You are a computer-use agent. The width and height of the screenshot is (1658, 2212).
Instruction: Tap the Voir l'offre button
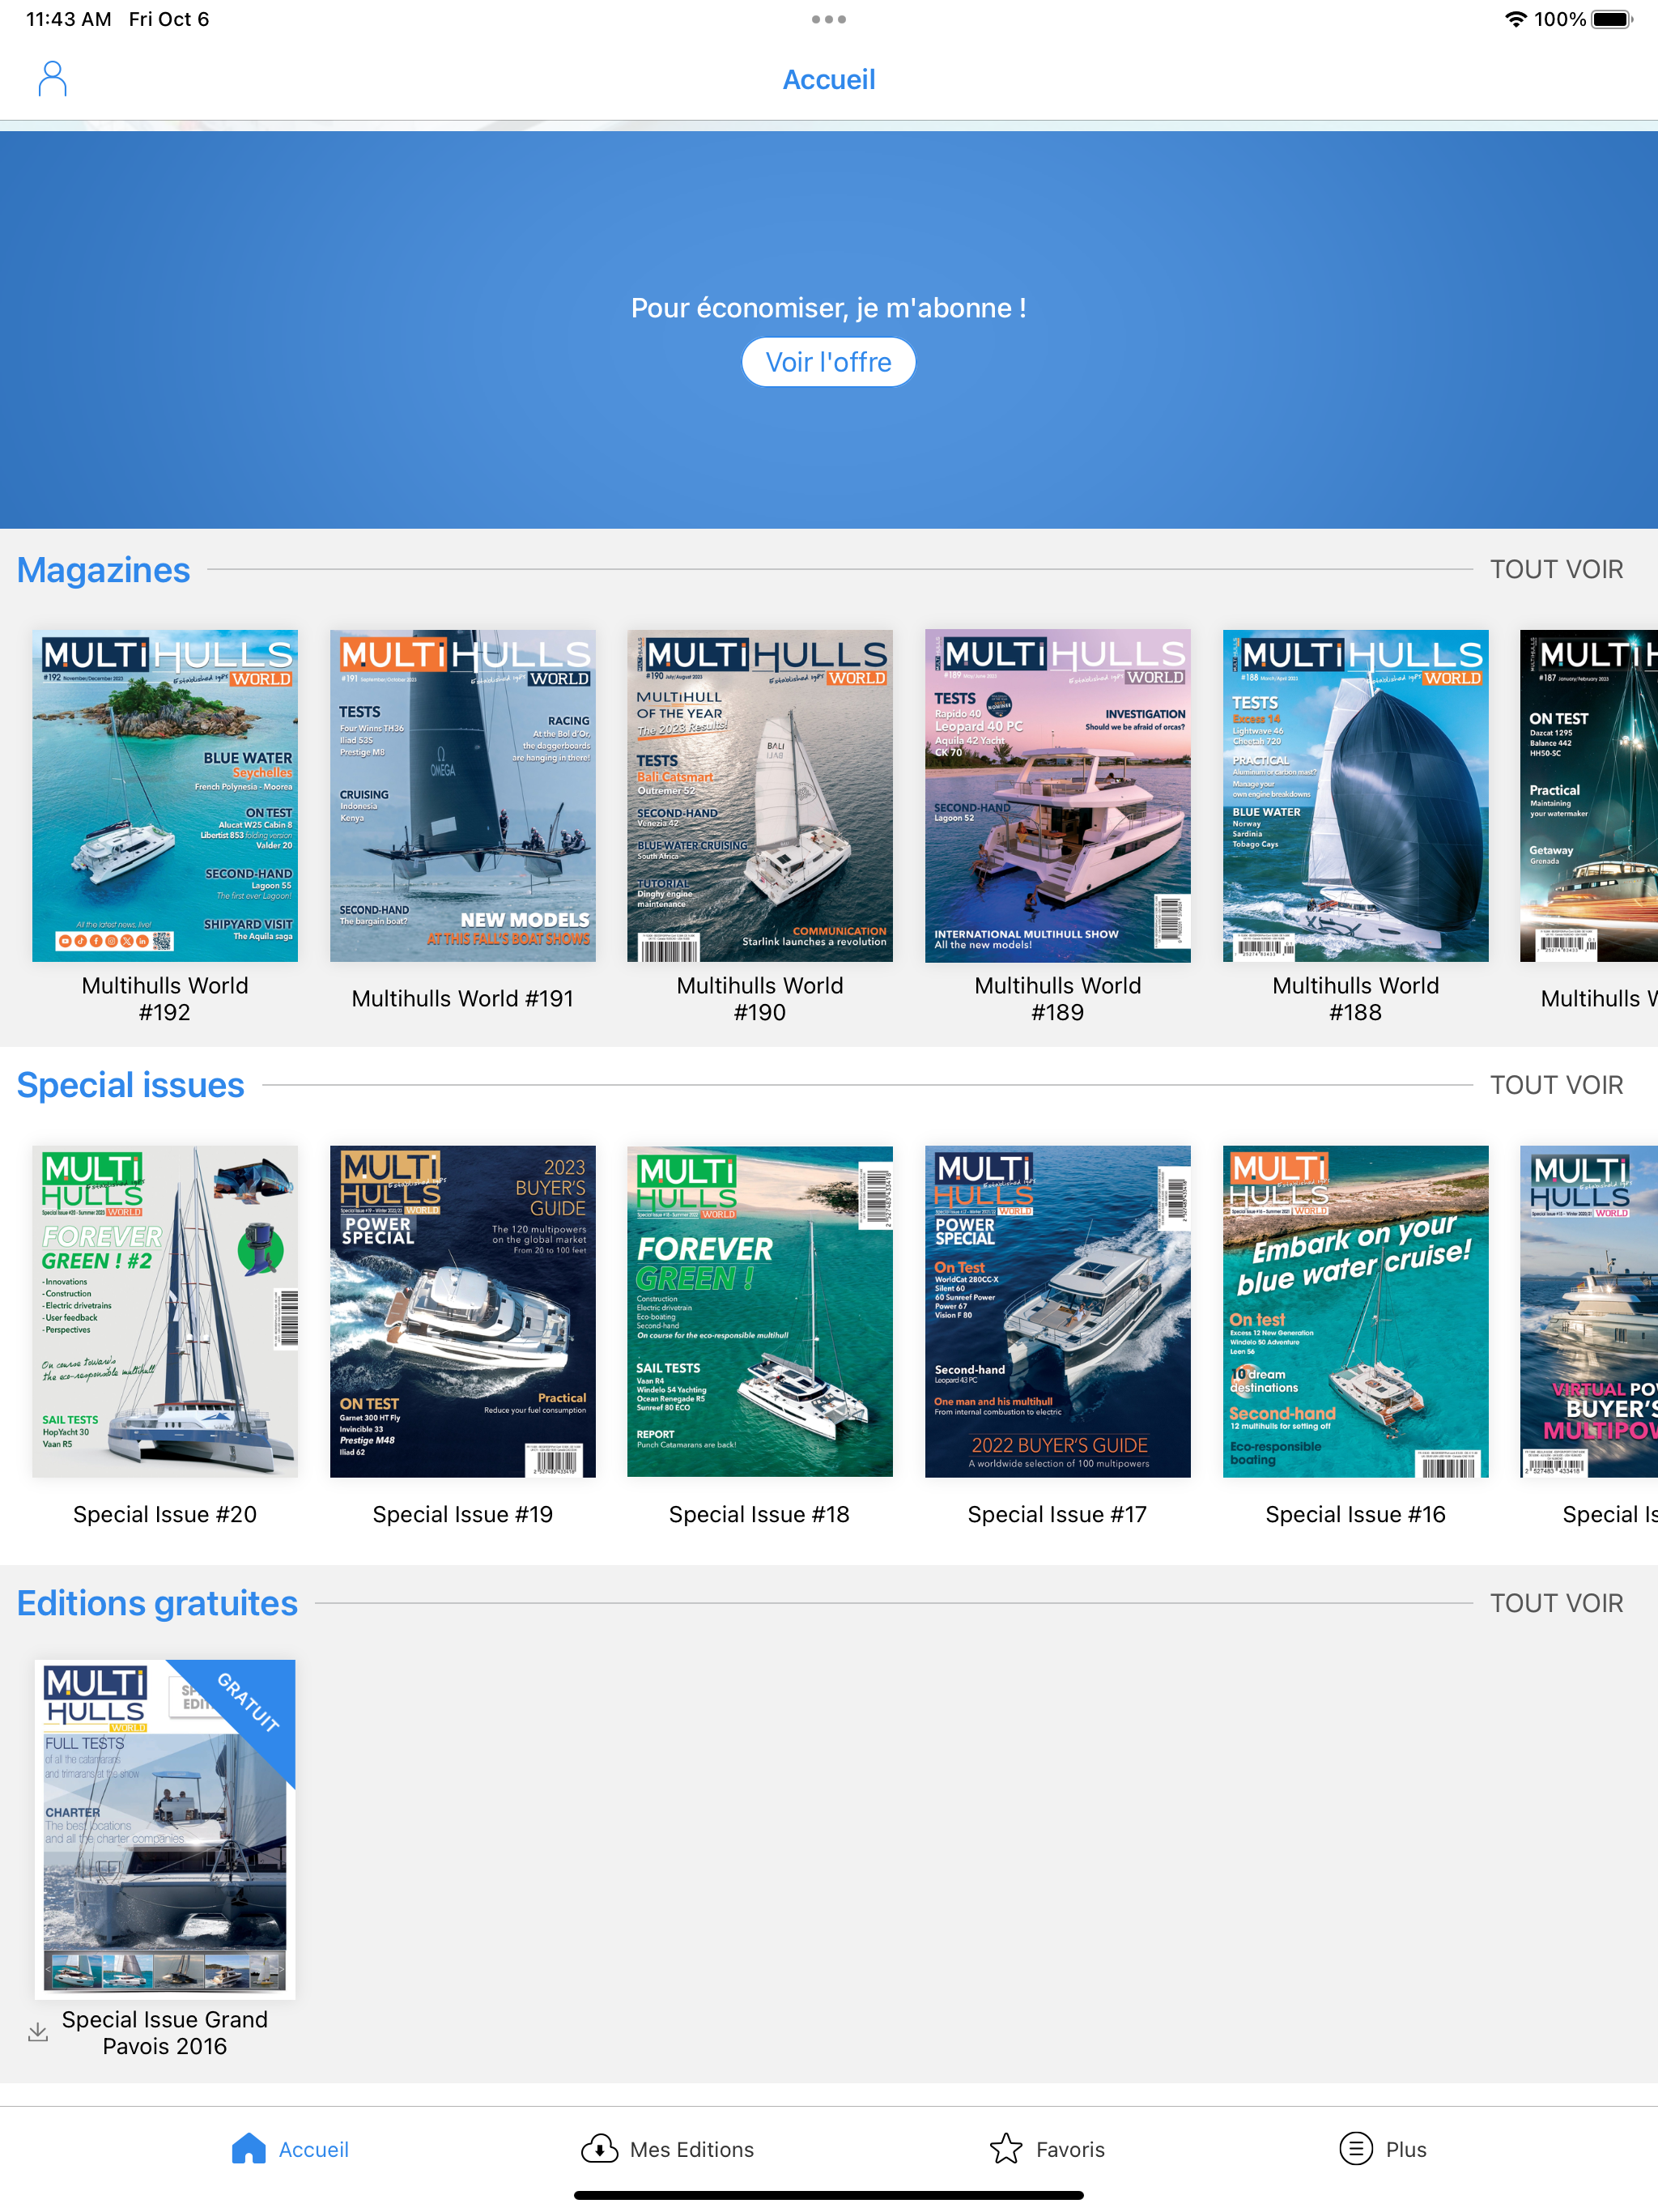[829, 362]
